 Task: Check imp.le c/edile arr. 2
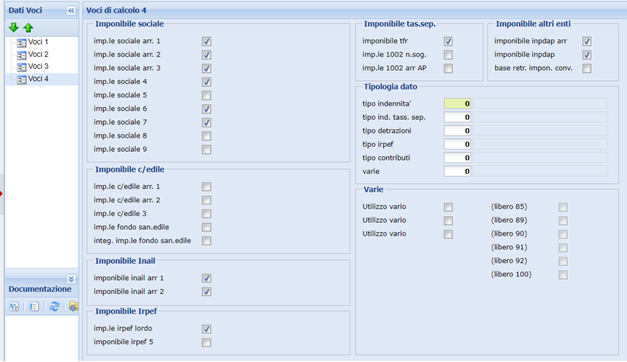(x=206, y=200)
